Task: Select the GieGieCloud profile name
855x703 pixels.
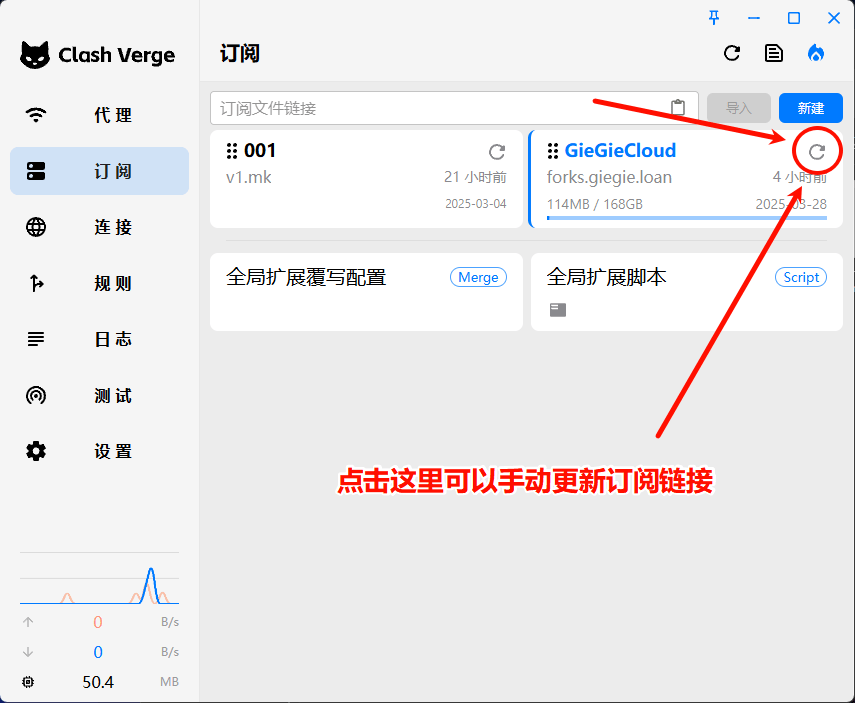Action: coord(620,151)
